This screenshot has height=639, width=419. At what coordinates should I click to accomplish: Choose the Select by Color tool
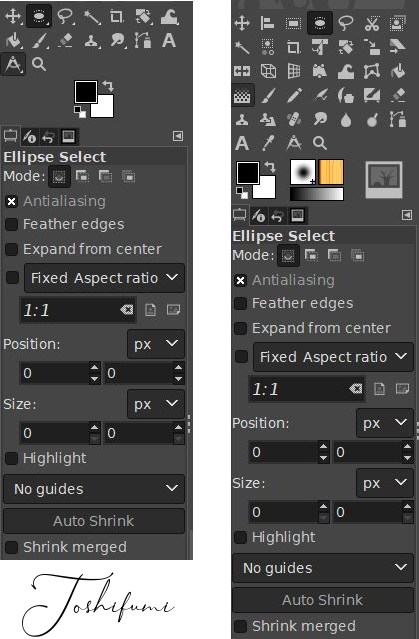click(268, 47)
